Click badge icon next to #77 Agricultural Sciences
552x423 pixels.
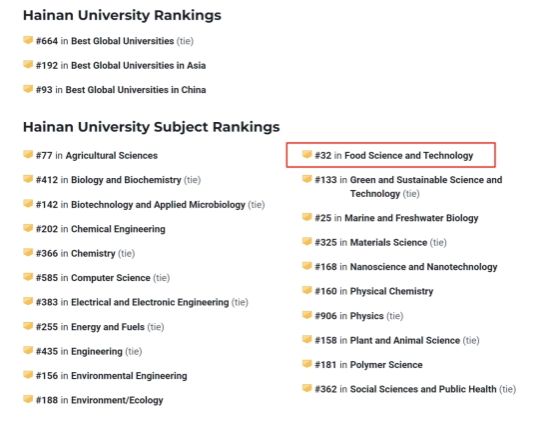tap(28, 154)
